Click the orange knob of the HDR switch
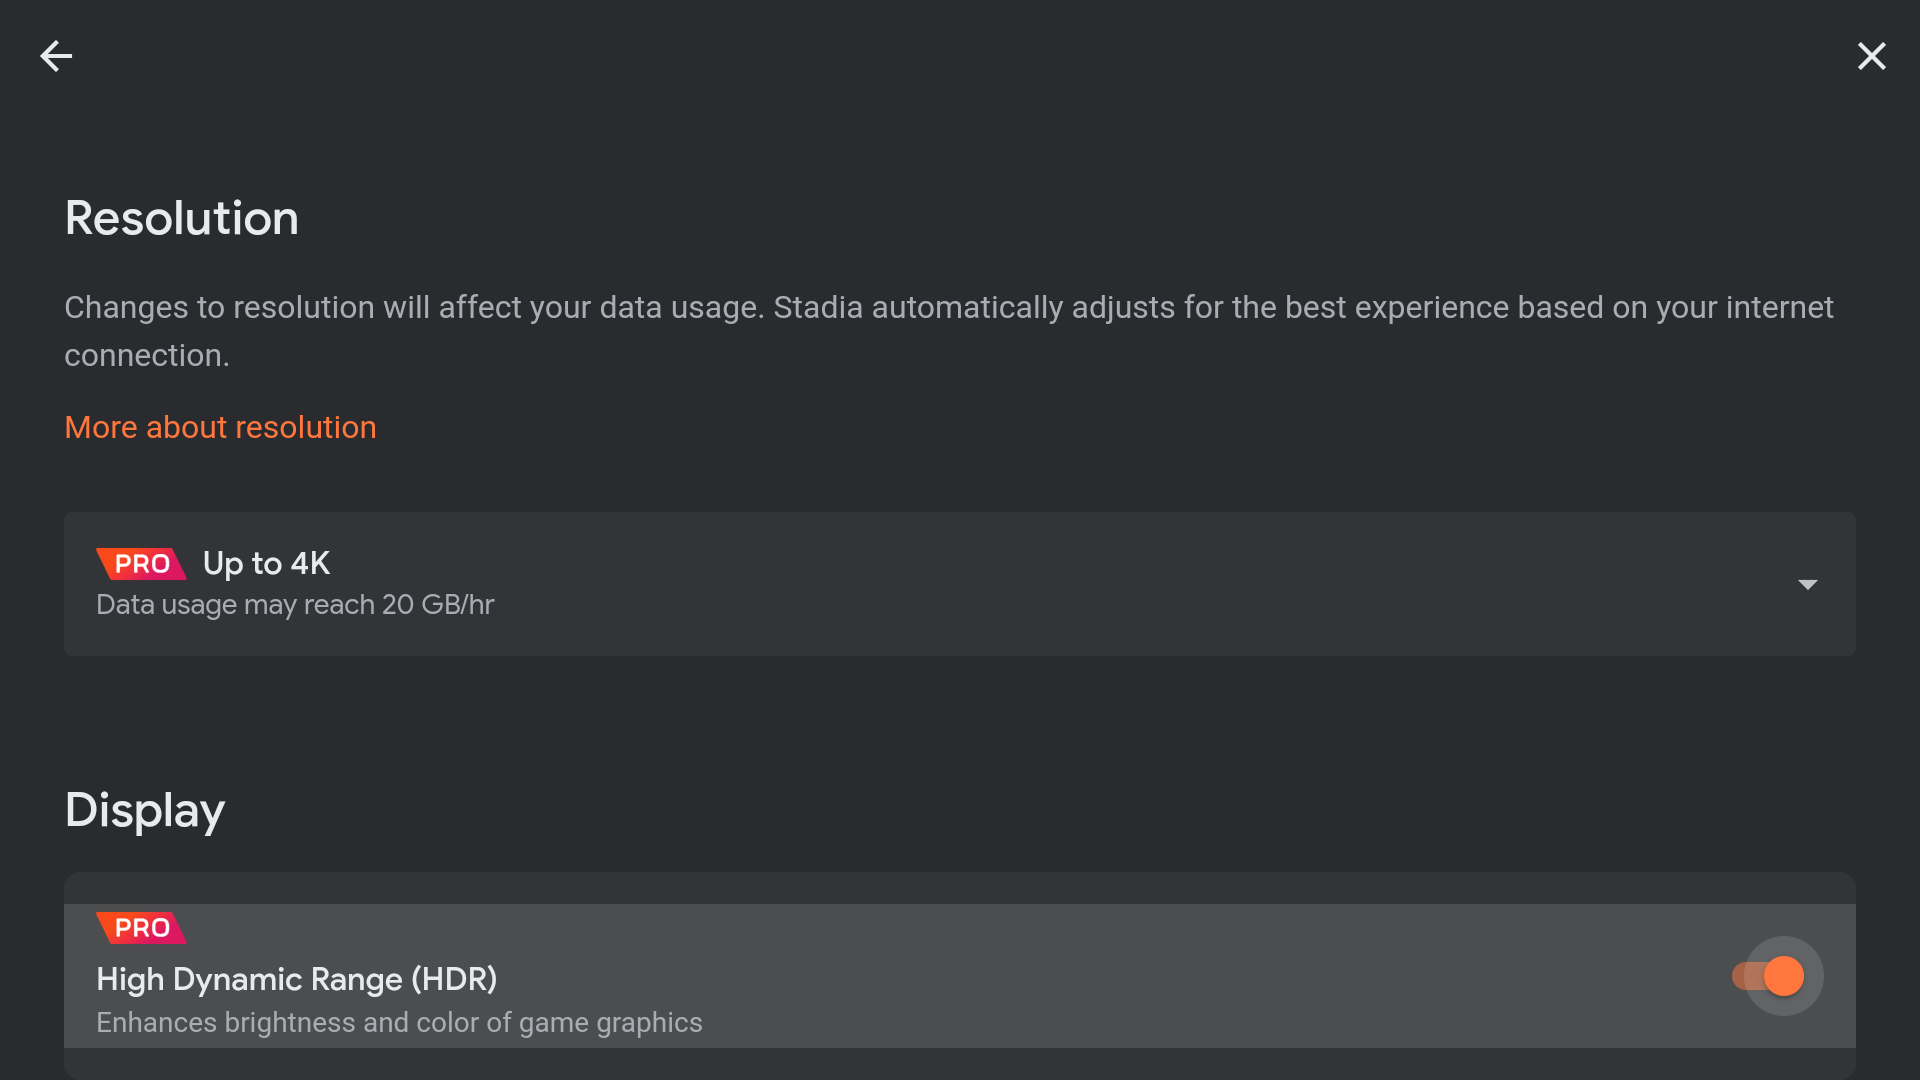The height and width of the screenshot is (1080, 1920). pos(1784,976)
